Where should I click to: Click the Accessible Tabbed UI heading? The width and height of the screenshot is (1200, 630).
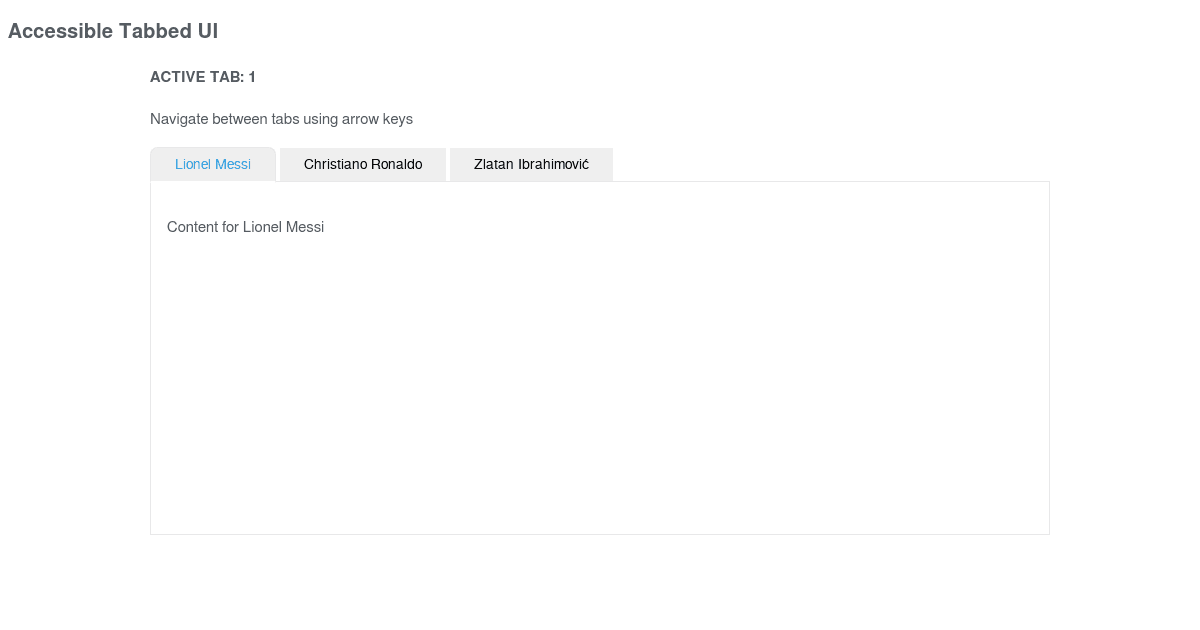tap(113, 31)
